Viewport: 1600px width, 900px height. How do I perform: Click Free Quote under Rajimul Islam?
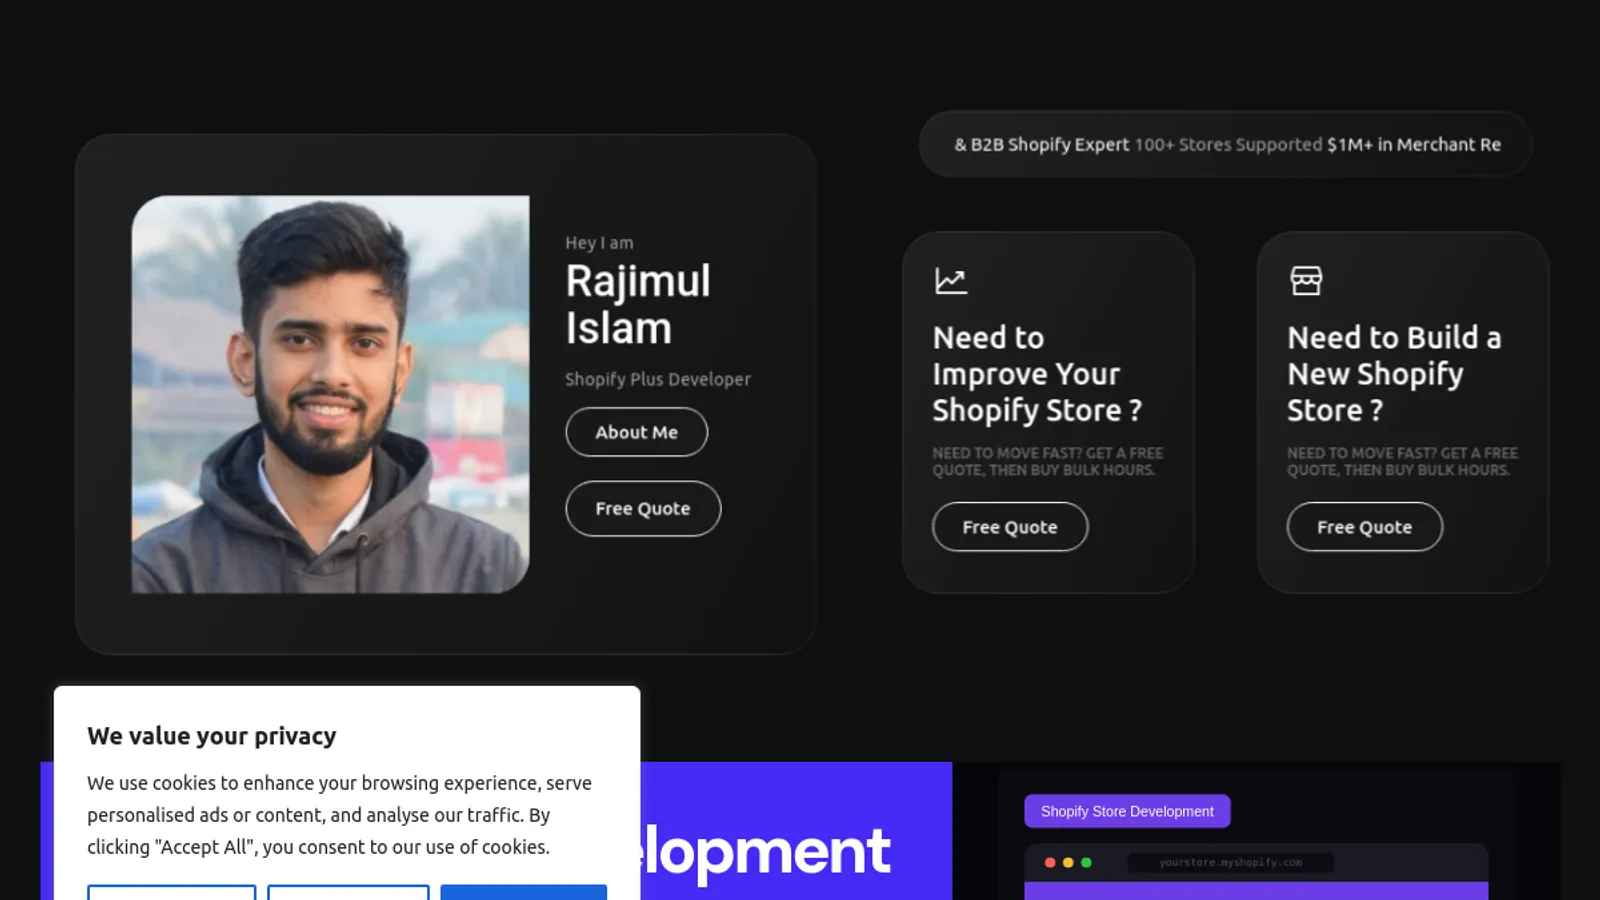[x=643, y=508]
